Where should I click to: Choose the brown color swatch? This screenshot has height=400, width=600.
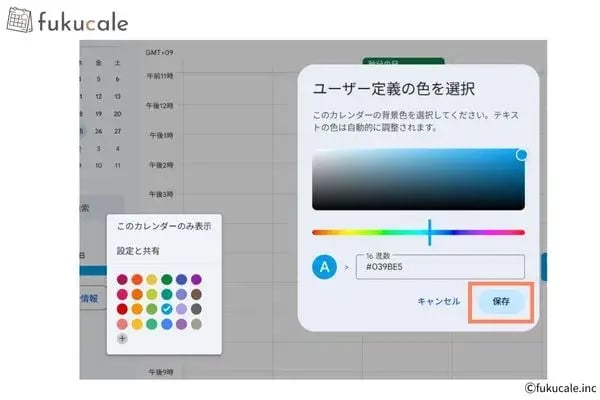pos(196,294)
